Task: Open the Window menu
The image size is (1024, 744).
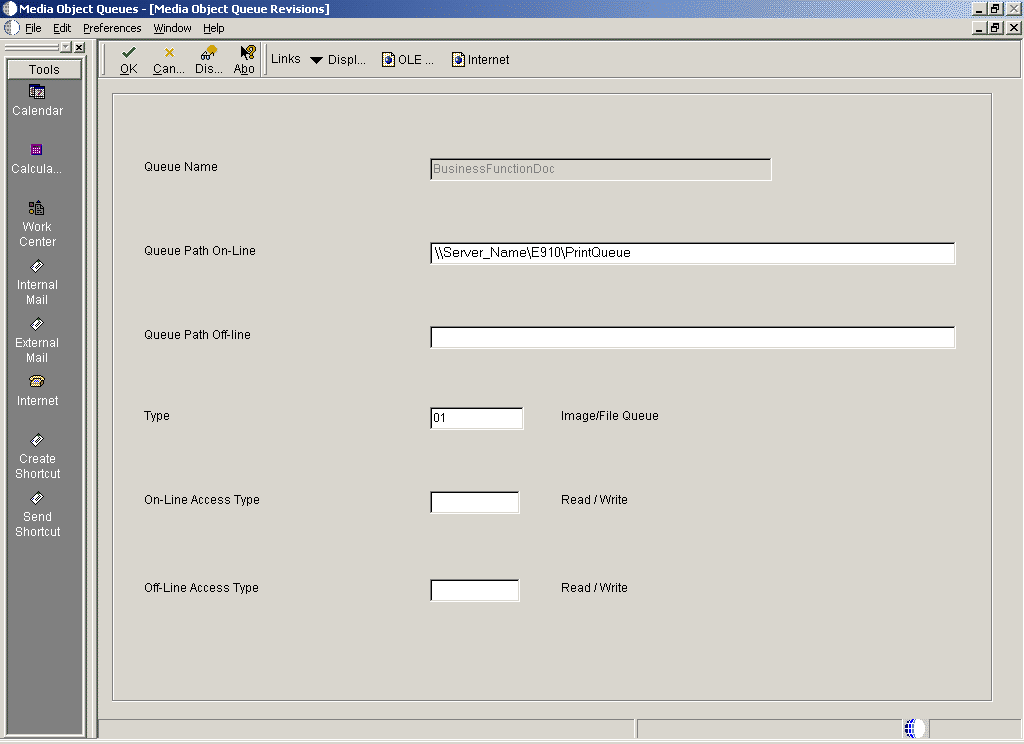Action: [x=172, y=28]
